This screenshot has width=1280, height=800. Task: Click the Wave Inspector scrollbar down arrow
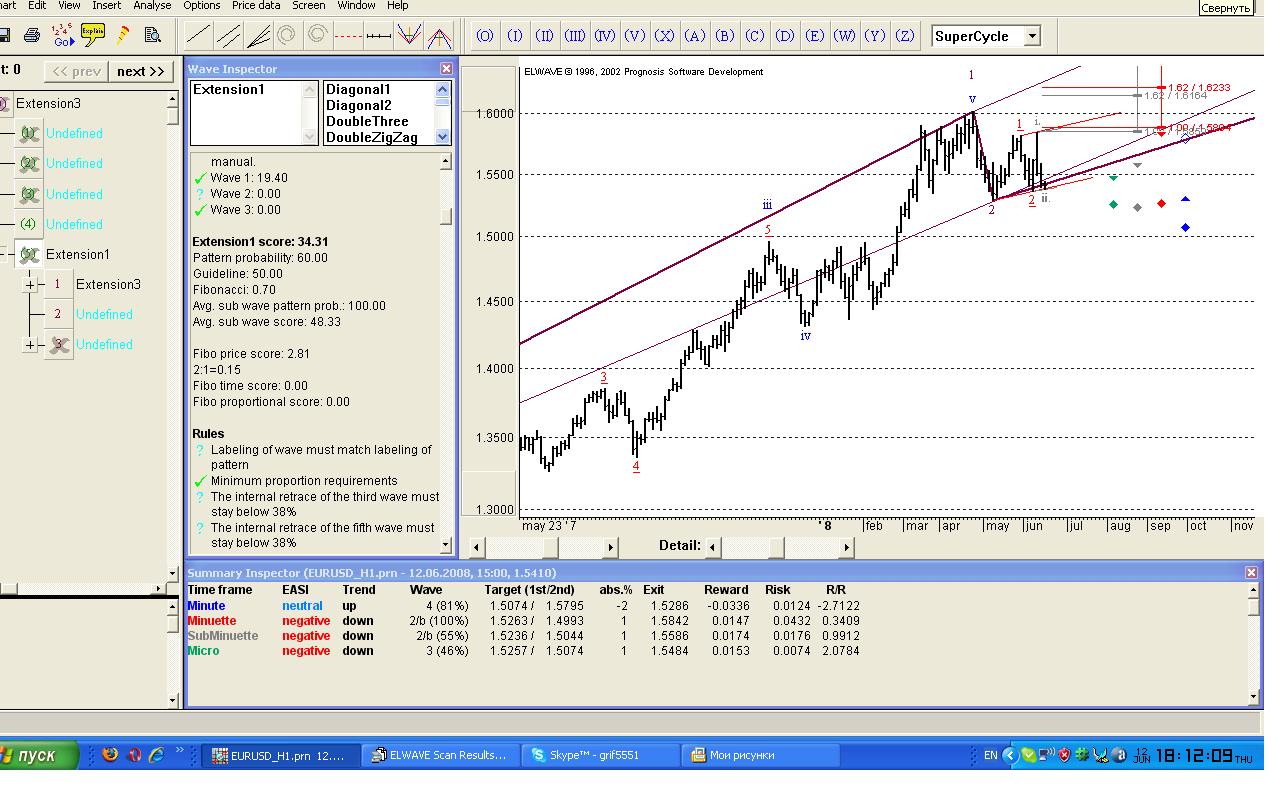pos(447,545)
